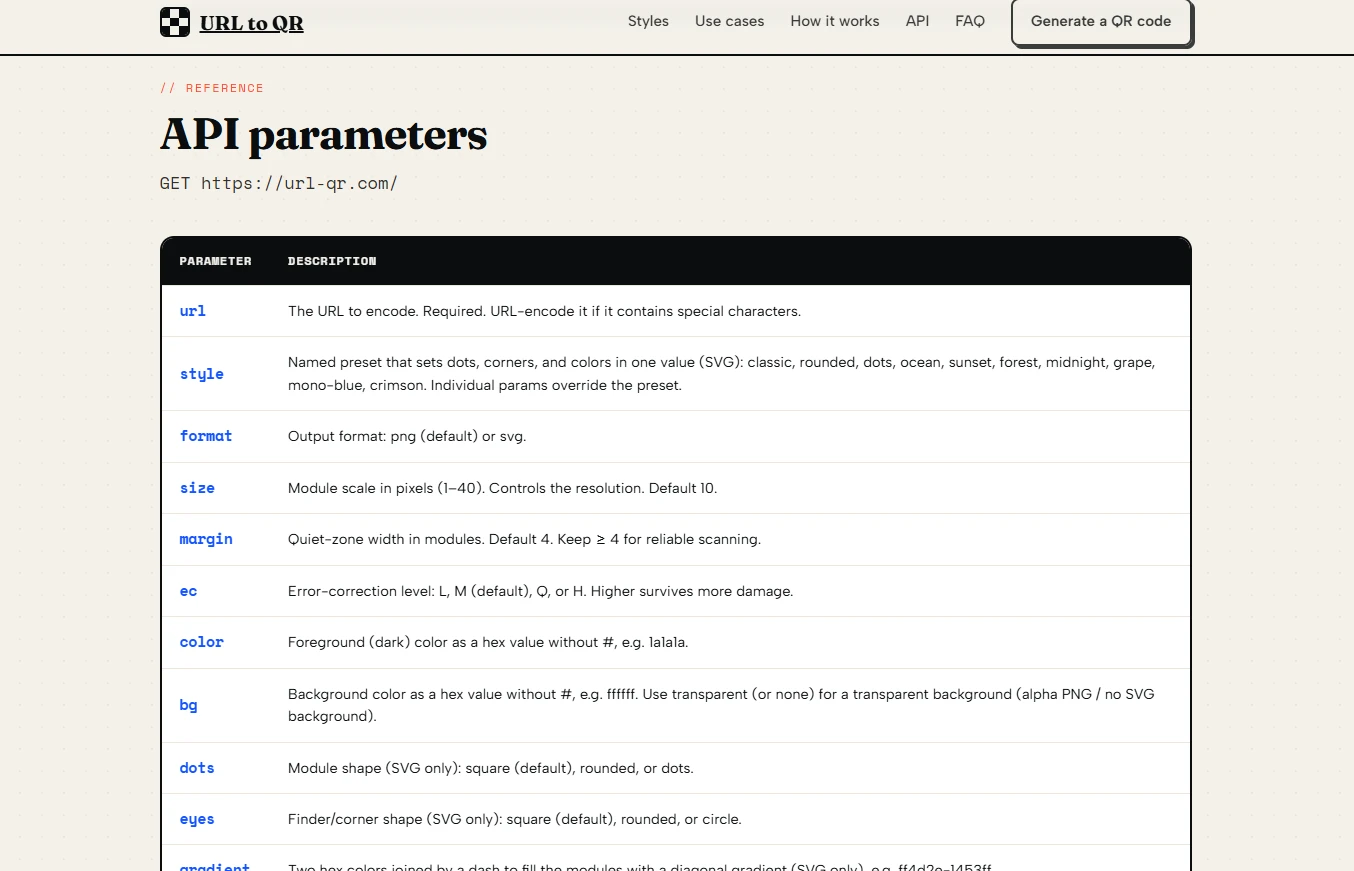
Task: Click the // REFERENCE label
Action: (x=212, y=88)
